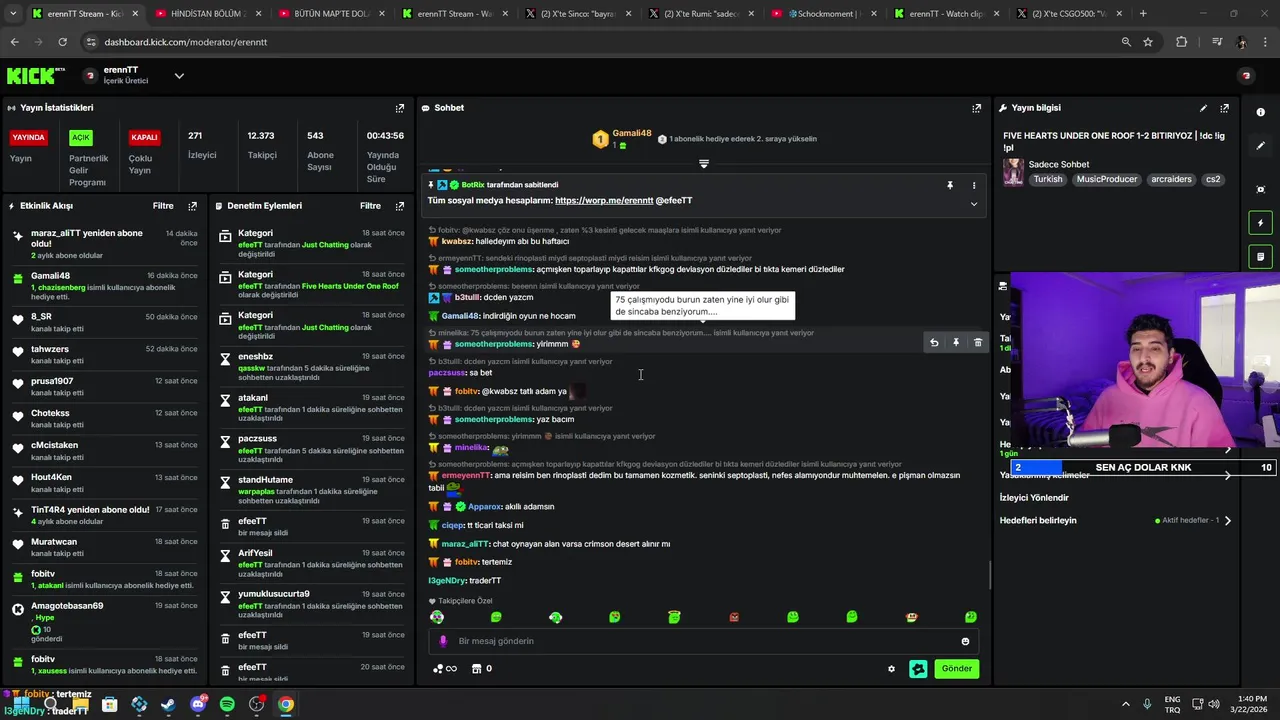Open Filtre in Etkinlik Akışı
The image size is (1280, 720).
(163, 206)
